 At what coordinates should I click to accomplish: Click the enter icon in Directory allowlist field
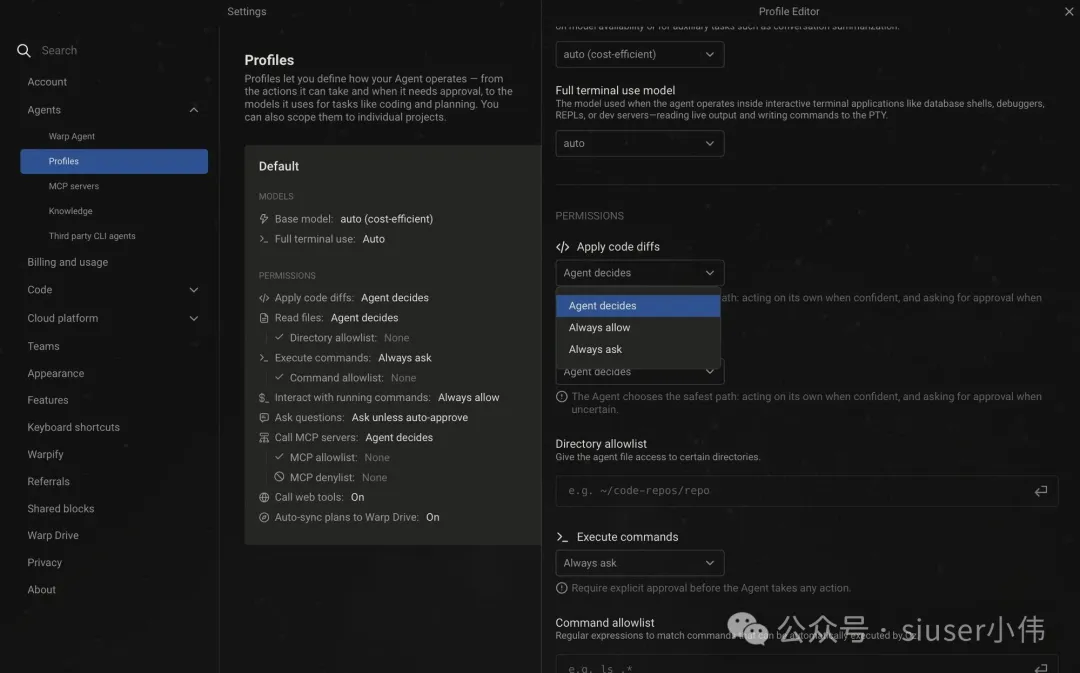(x=1041, y=490)
